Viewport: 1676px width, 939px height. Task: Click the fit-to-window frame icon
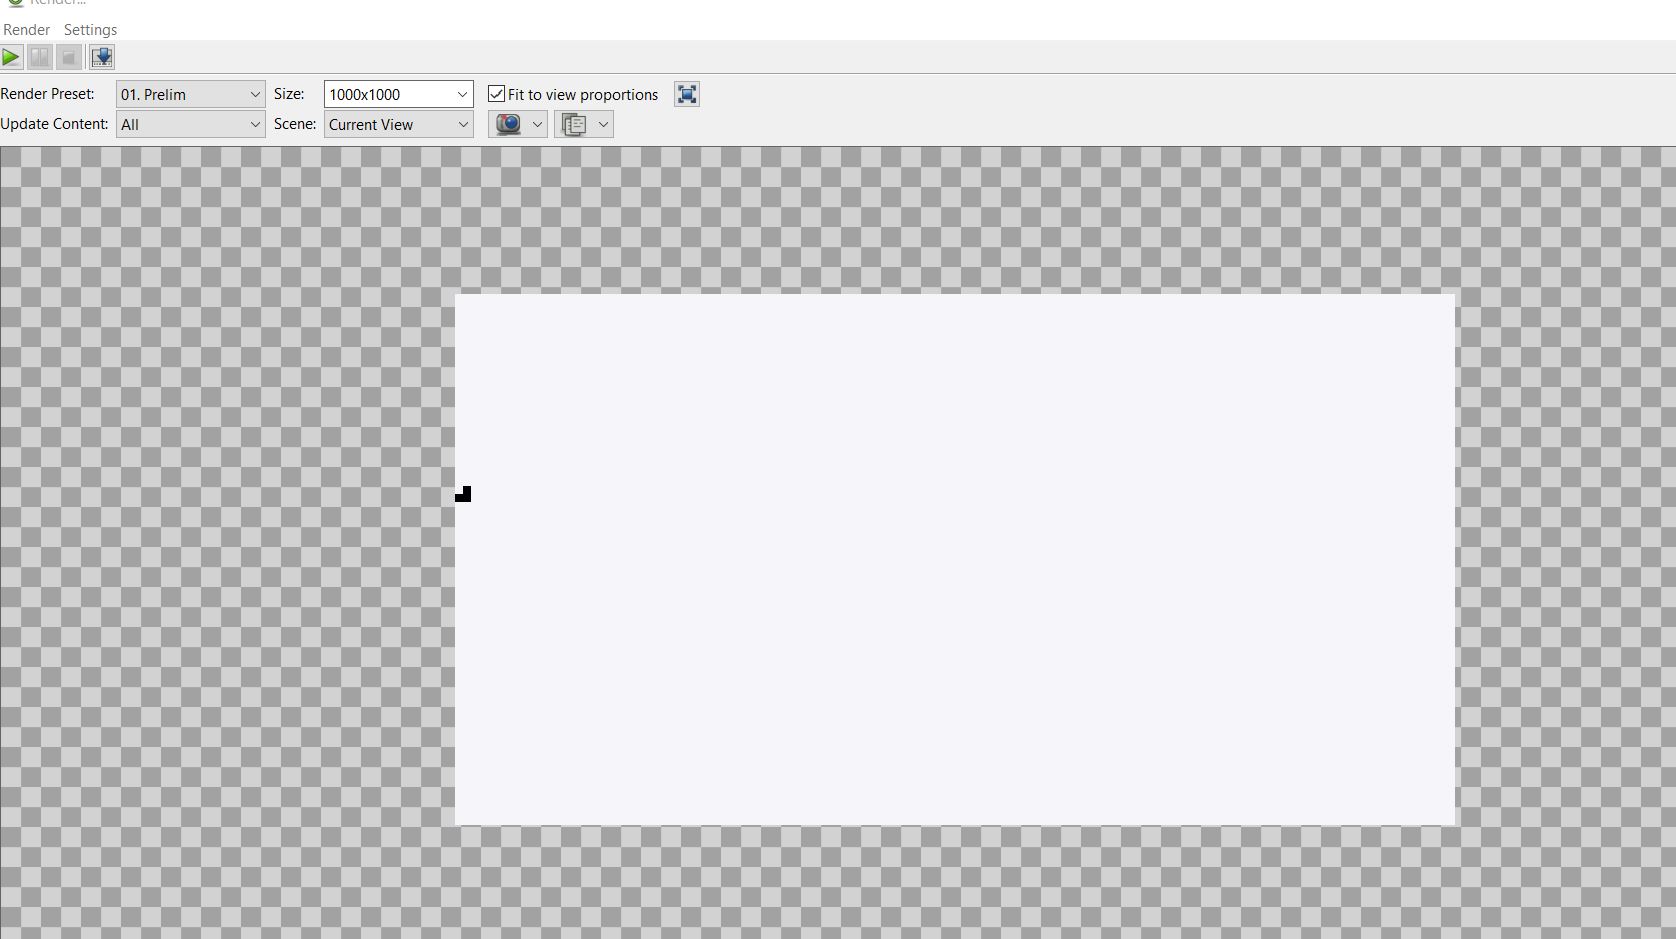coord(687,94)
